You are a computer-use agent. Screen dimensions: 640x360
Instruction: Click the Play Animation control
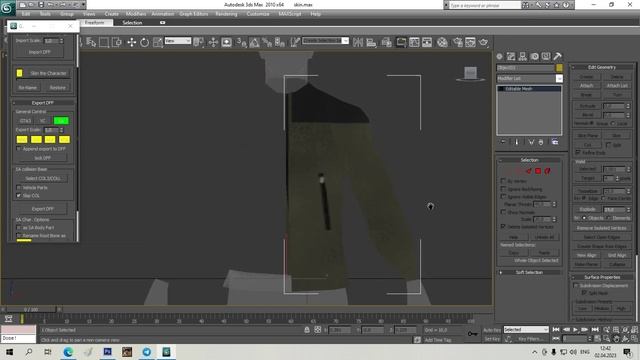click(x=575, y=329)
